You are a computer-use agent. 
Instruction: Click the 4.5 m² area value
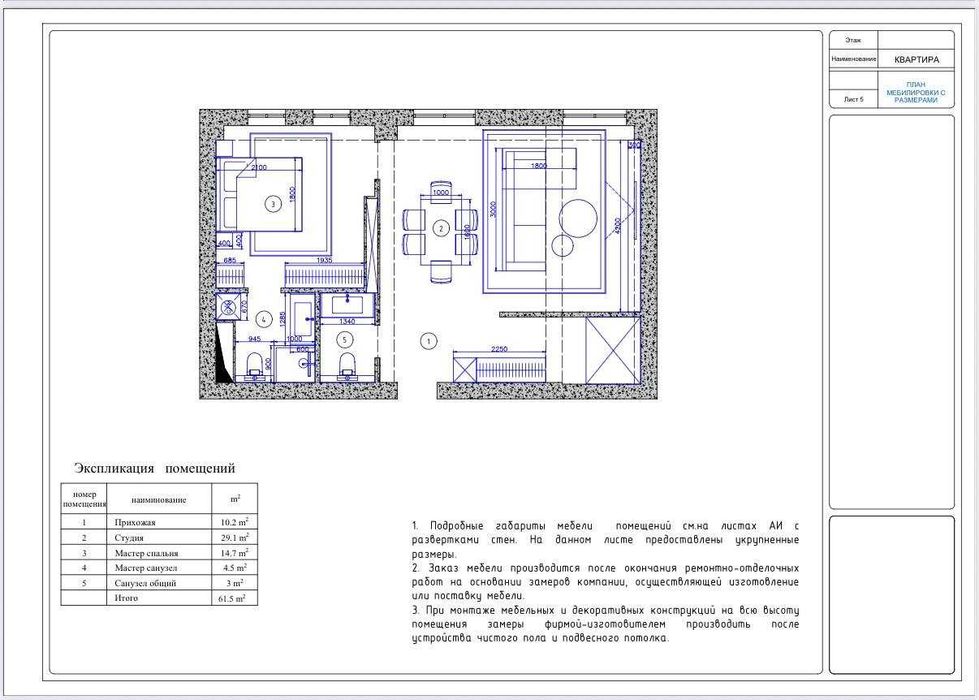[235, 568]
